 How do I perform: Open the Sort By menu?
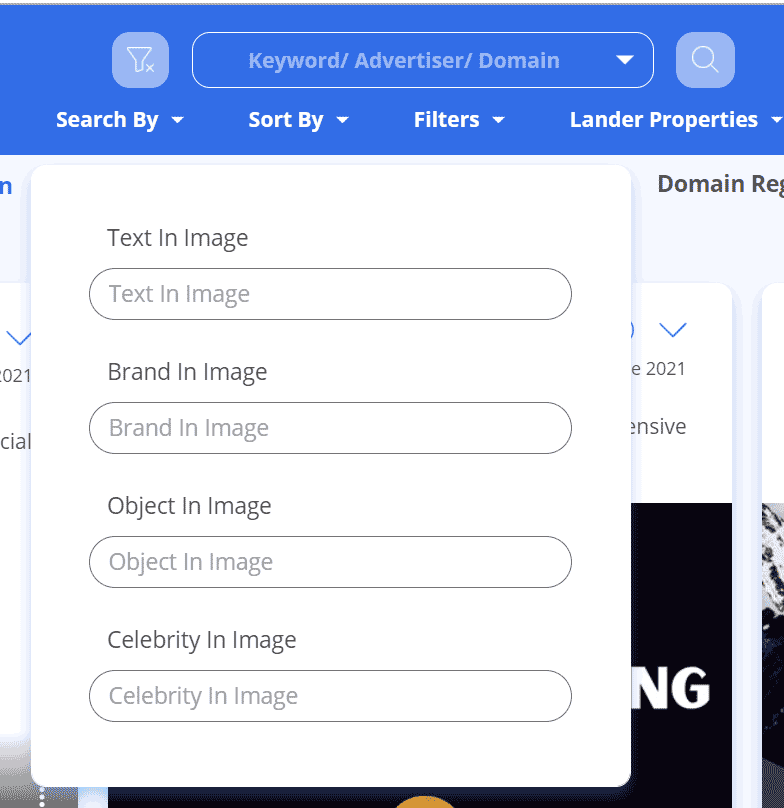pyautogui.click(x=298, y=120)
